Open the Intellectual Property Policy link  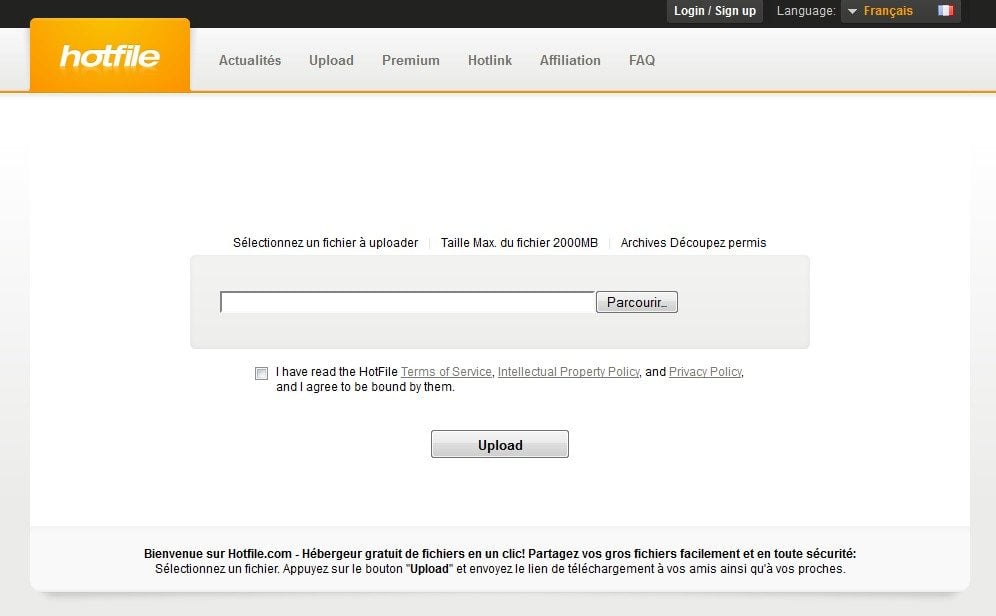tap(568, 372)
